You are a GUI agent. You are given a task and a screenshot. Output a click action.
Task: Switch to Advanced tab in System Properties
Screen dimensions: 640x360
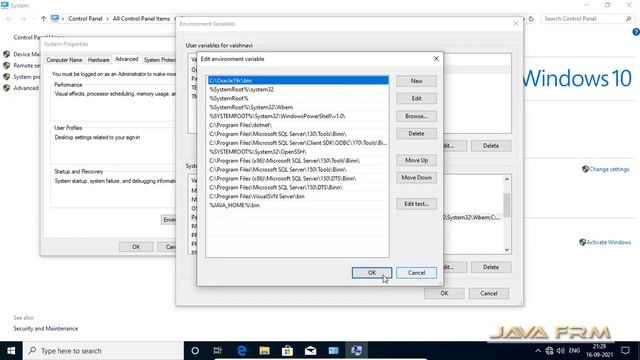127,59
